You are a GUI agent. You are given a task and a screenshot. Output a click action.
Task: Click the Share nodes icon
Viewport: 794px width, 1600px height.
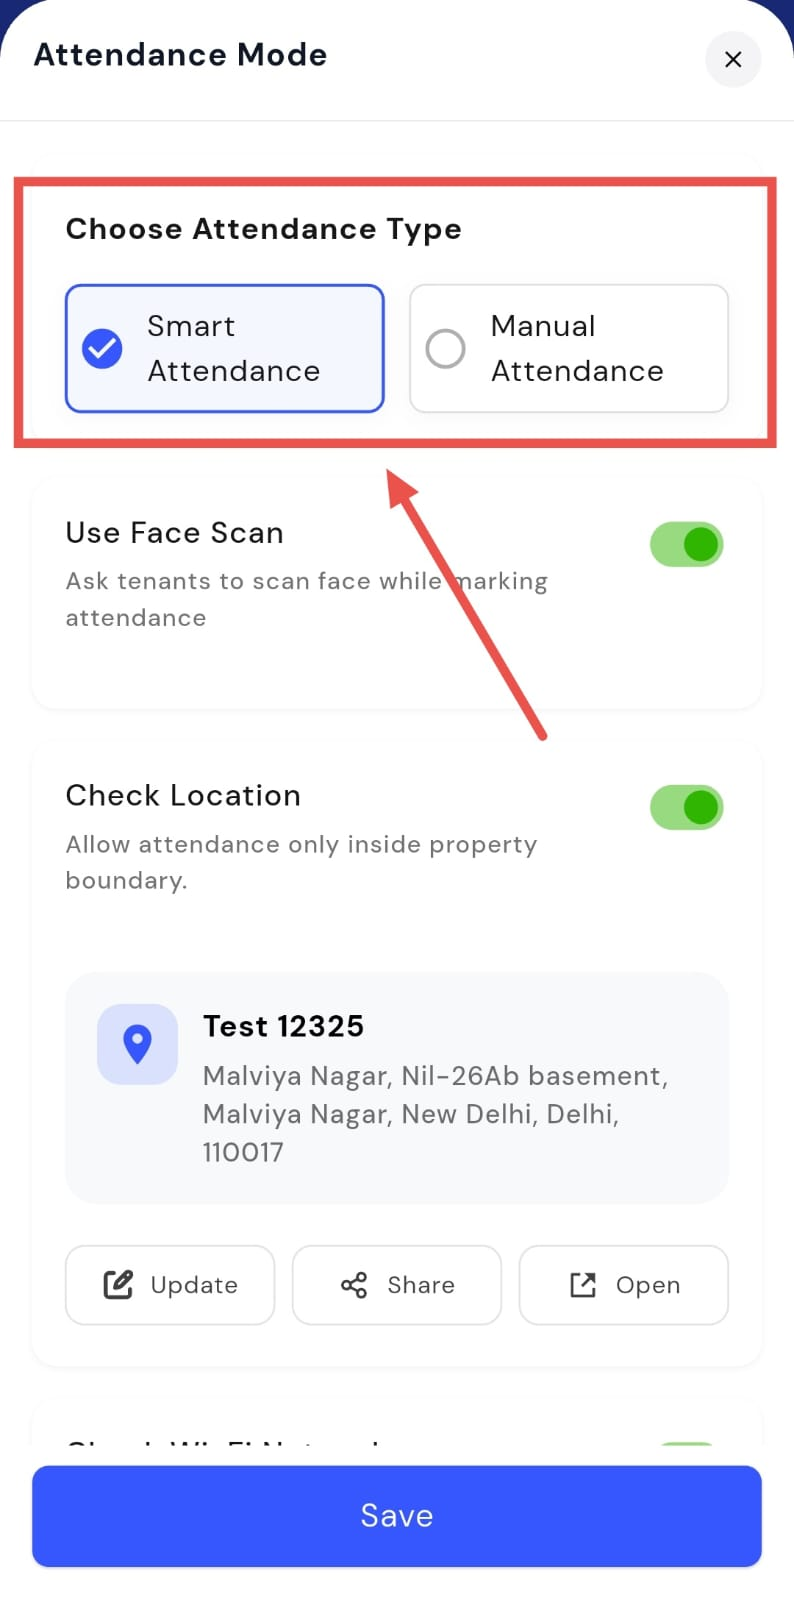pos(354,1285)
